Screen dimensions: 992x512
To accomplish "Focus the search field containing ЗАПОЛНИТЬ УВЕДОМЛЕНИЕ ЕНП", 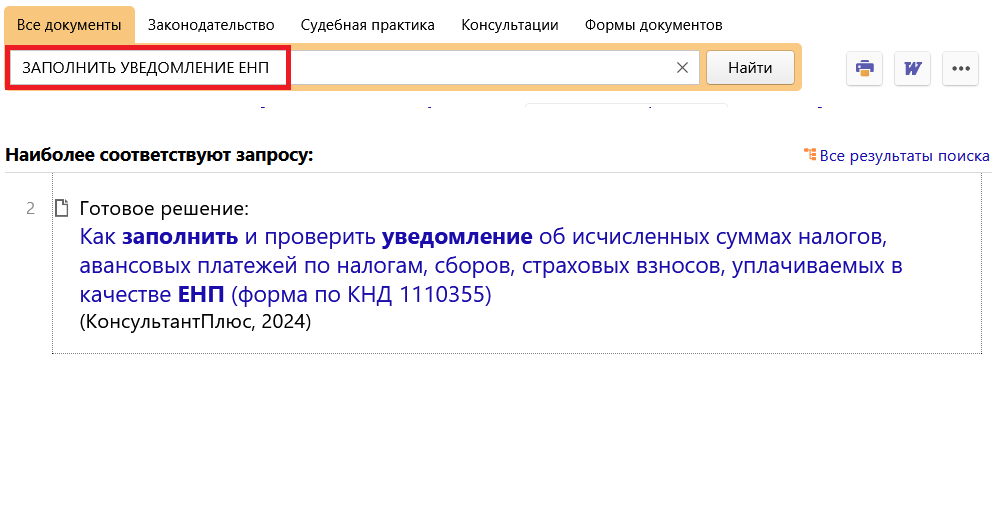I will (x=354, y=68).
